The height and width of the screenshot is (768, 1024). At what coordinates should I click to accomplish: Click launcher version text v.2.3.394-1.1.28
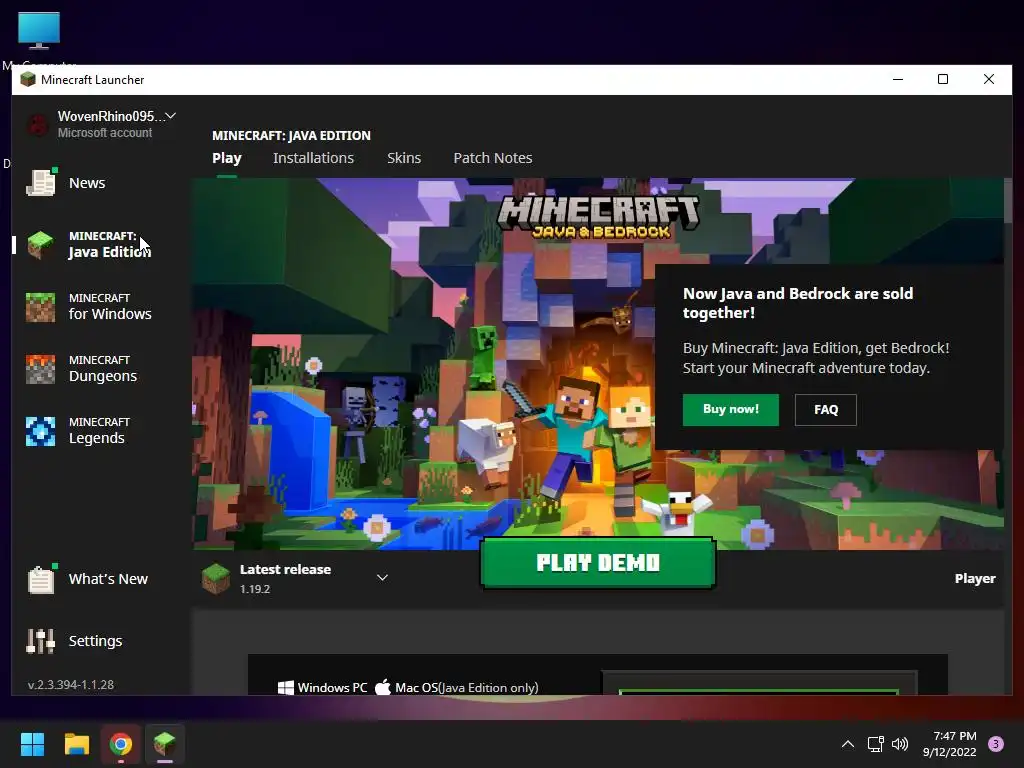pos(71,684)
